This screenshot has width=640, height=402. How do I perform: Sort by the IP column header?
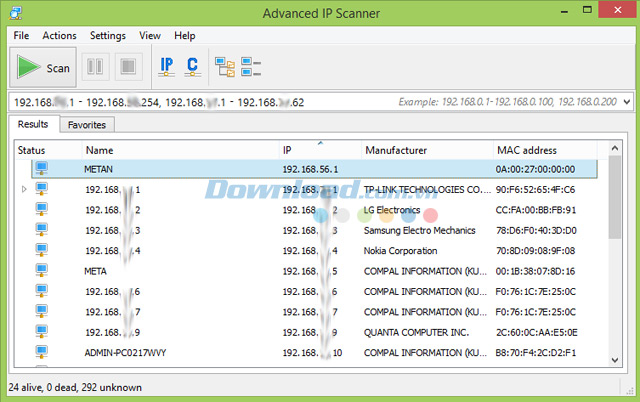[320, 150]
